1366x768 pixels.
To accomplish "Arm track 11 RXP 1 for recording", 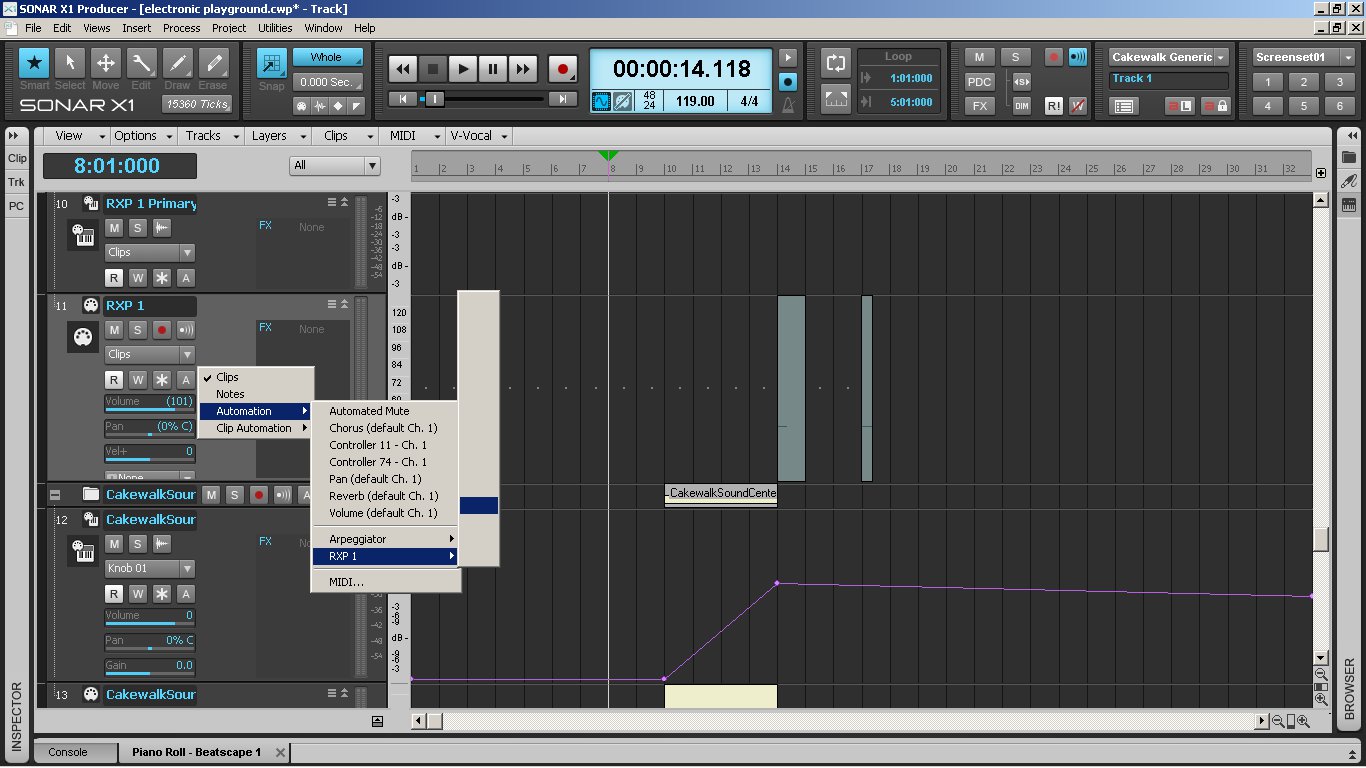I will point(162,329).
